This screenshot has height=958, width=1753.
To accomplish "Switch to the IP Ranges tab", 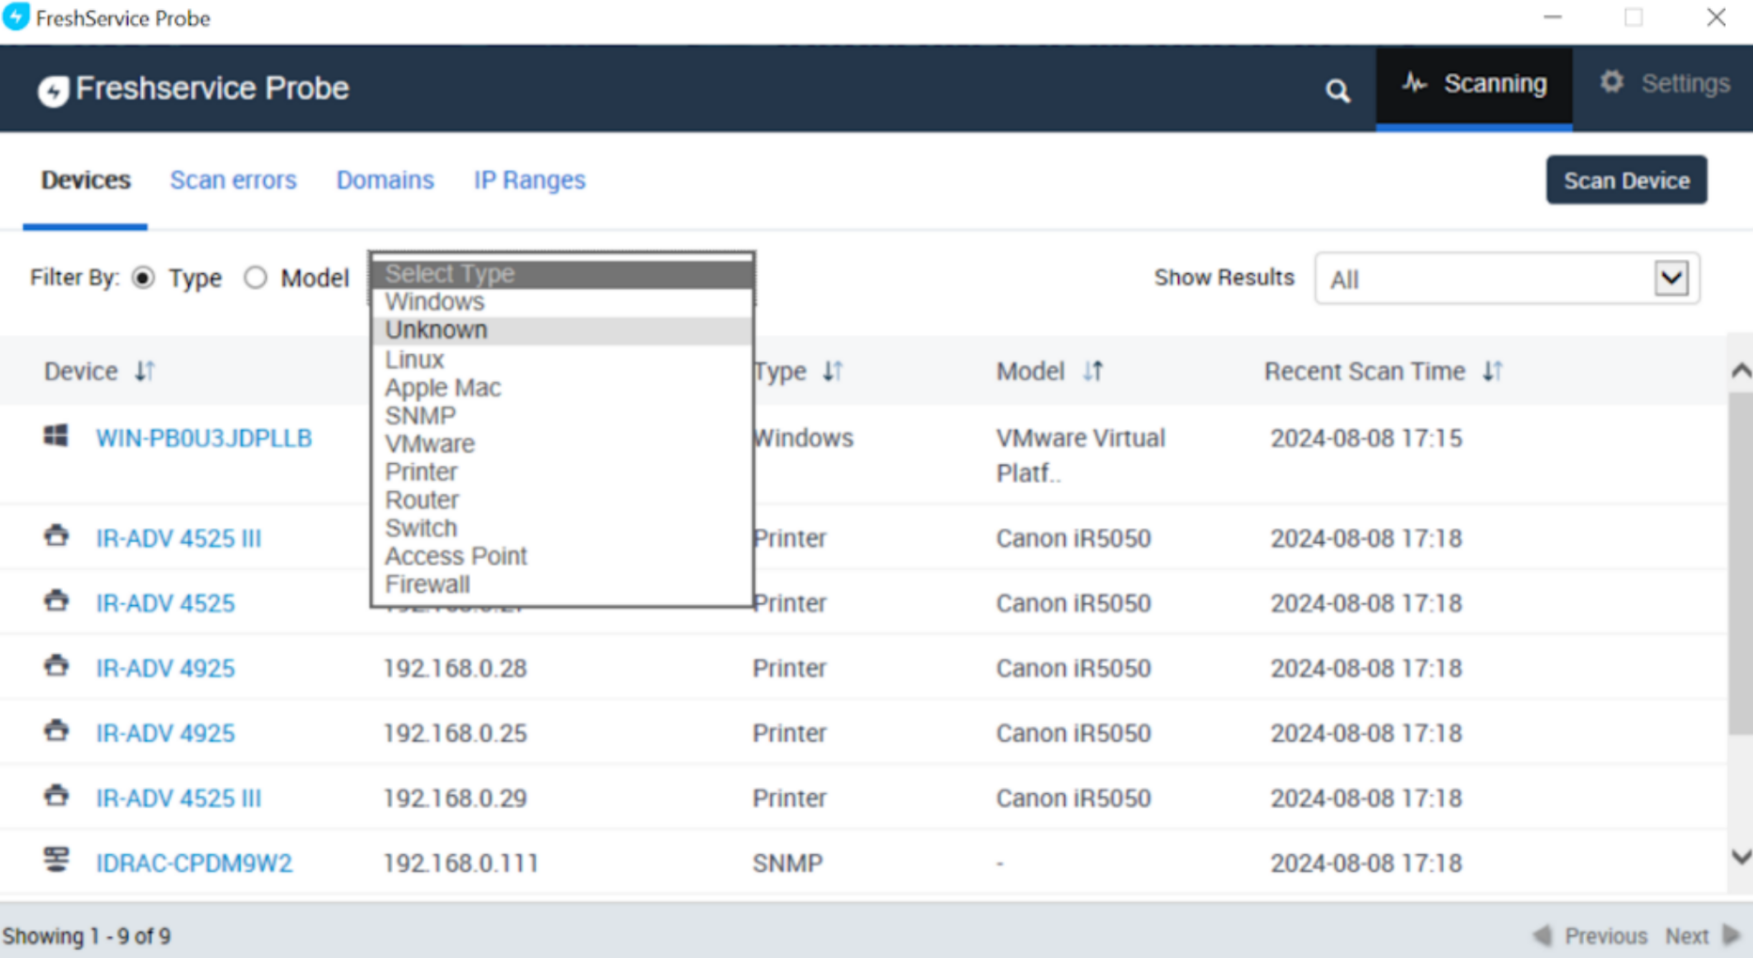I will click(529, 180).
